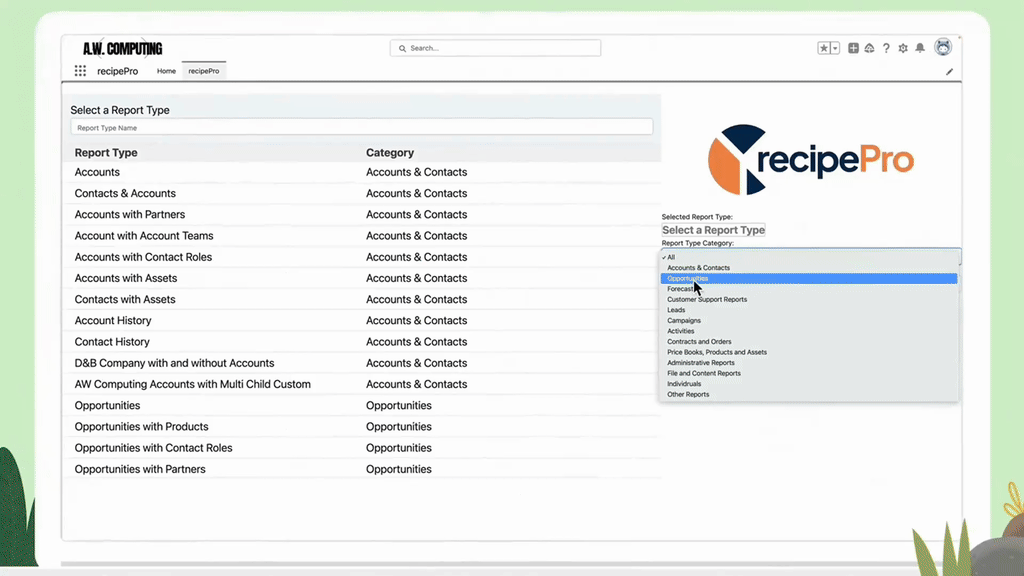Image resolution: width=1024 pixels, height=576 pixels.
Task: Click the global Search box
Action: 496,48
